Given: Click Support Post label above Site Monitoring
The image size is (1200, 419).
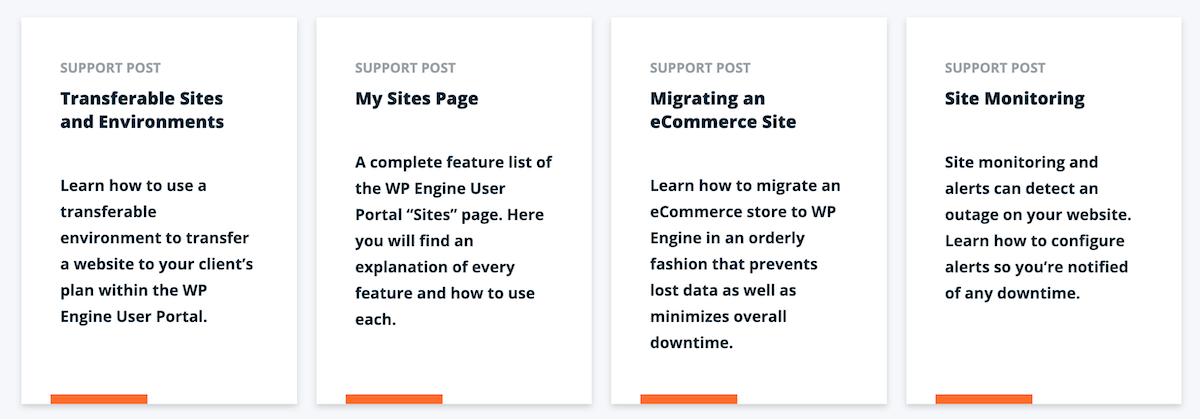Looking at the screenshot, I should (x=995, y=68).
